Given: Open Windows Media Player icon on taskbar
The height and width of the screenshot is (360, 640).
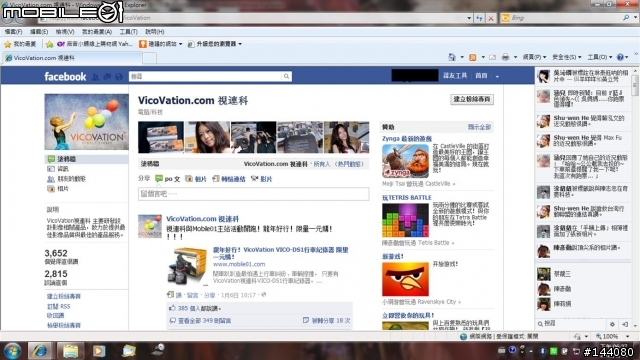Looking at the screenshot, I should pyautogui.click(x=99, y=351).
